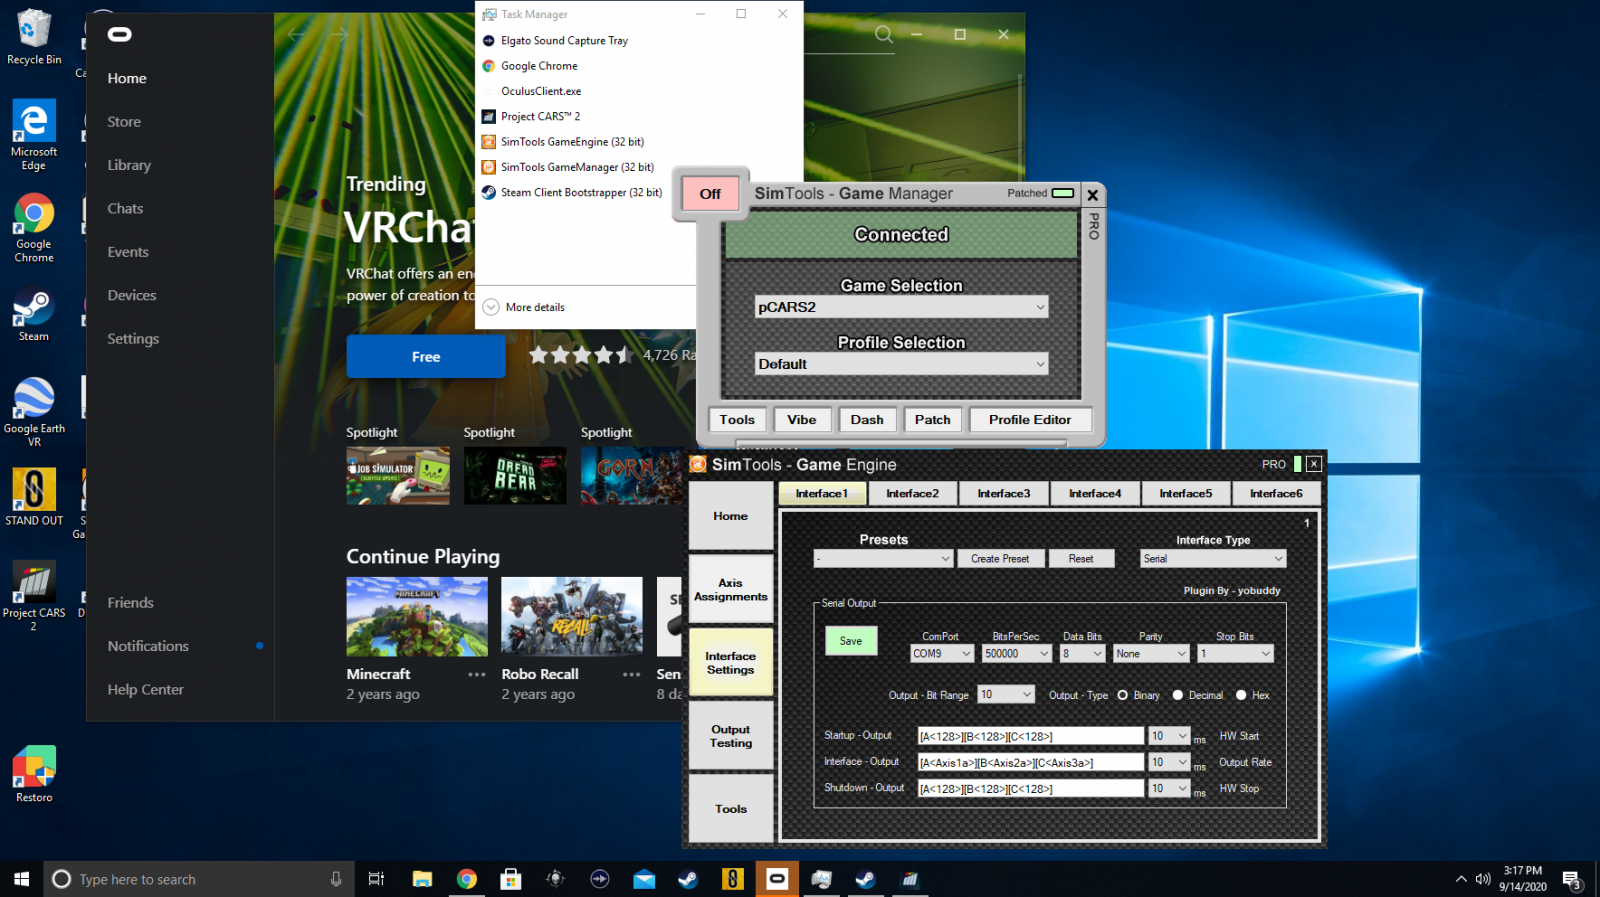The image size is (1600, 897).
Task: Open File Explorer from the taskbar
Action: click(x=422, y=879)
